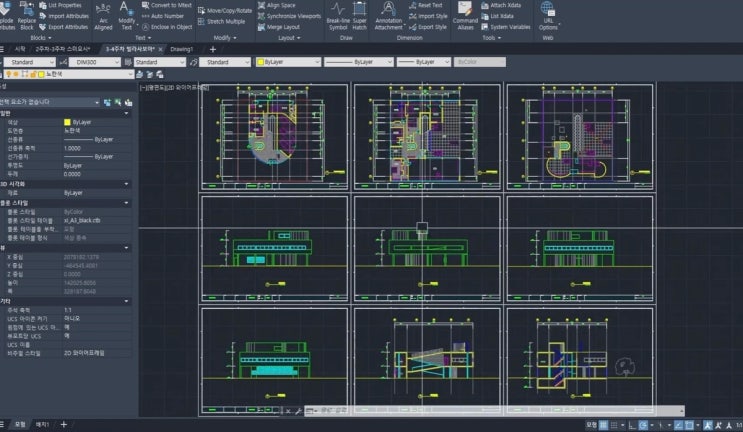
Task: Open the 노란색 layer dropdown
Action: pyautogui.click(x=69, y=74)
